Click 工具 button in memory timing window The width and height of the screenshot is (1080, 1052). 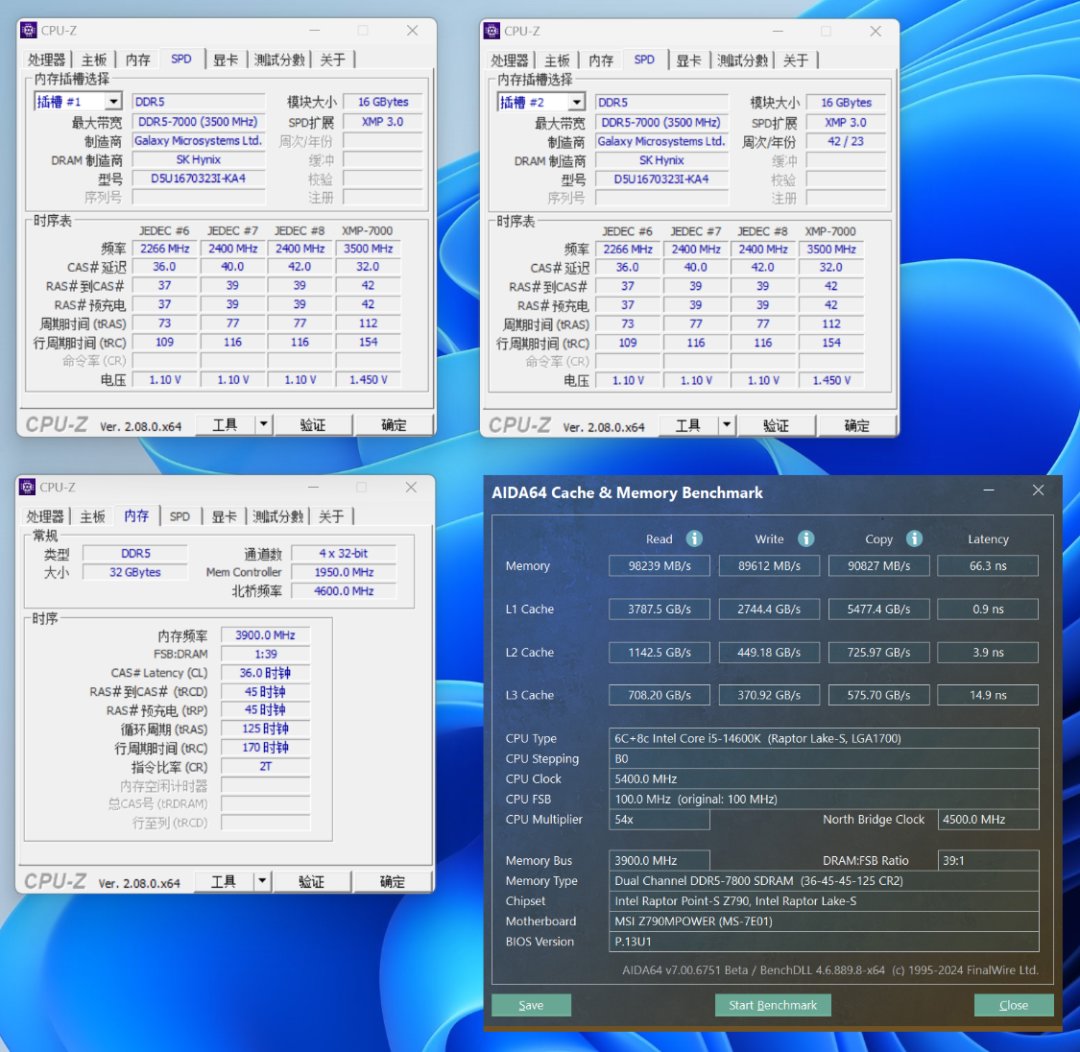[x=223, y=881]
